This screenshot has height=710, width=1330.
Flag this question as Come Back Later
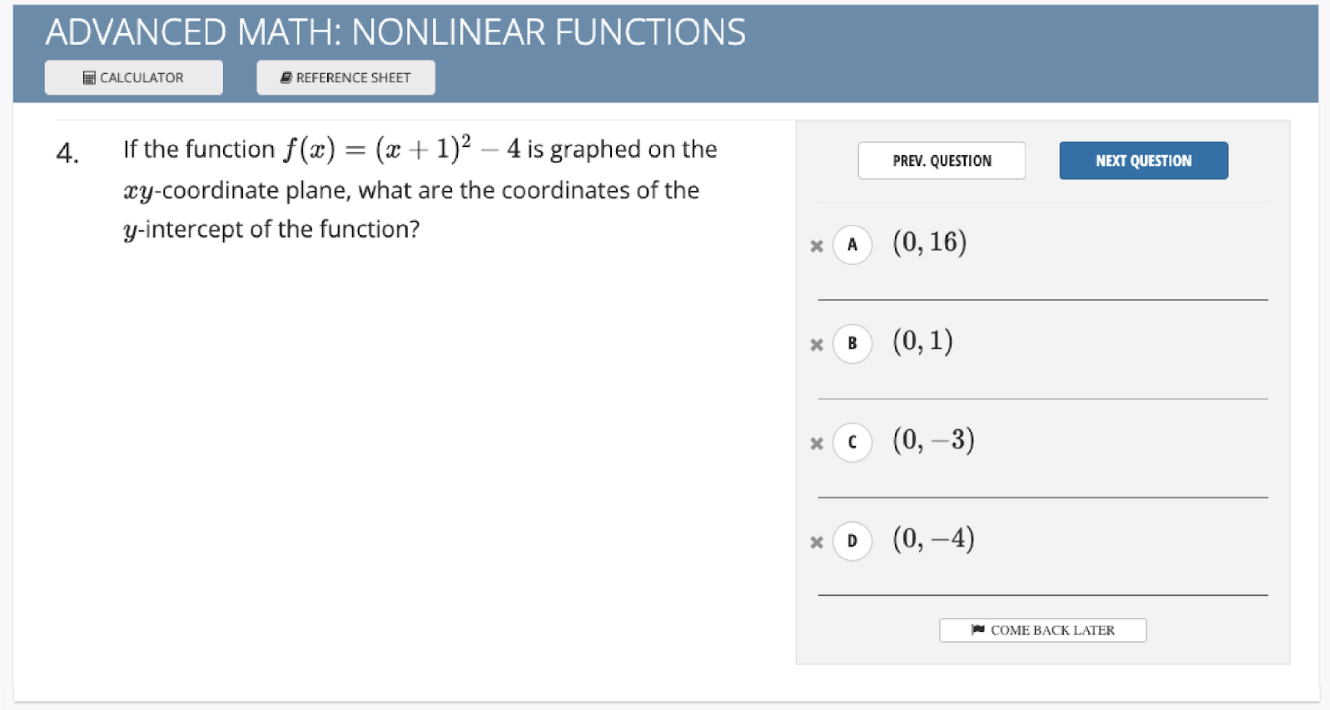point(1042,630)
